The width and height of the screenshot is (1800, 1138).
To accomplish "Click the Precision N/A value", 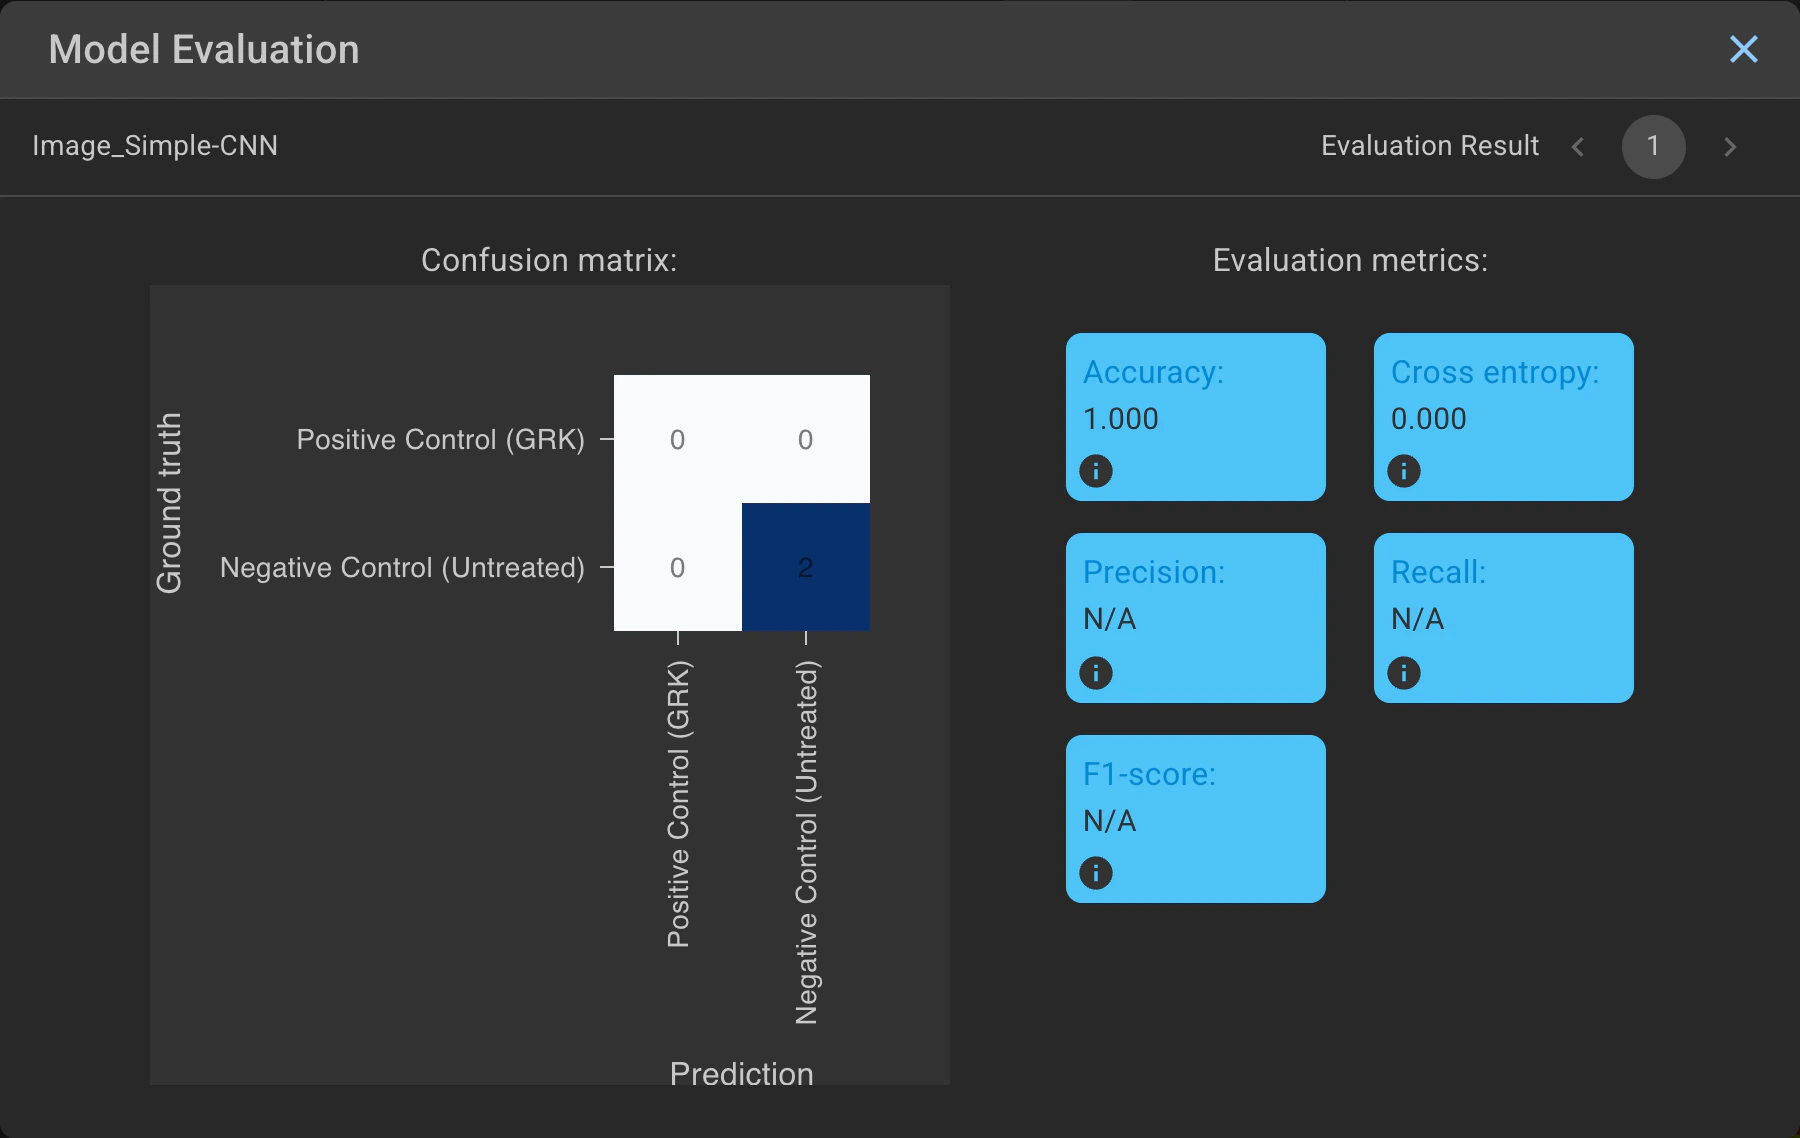I will (1110, 619).
